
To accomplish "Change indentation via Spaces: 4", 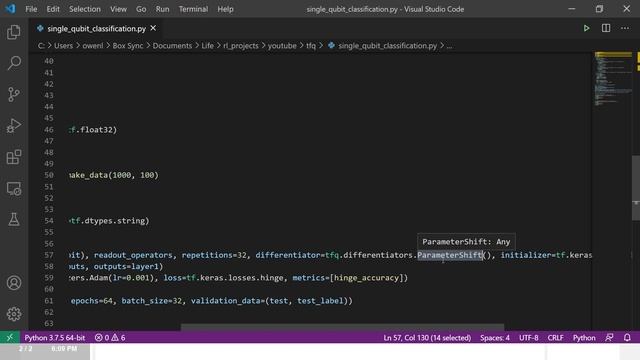I will click(495, 338).
